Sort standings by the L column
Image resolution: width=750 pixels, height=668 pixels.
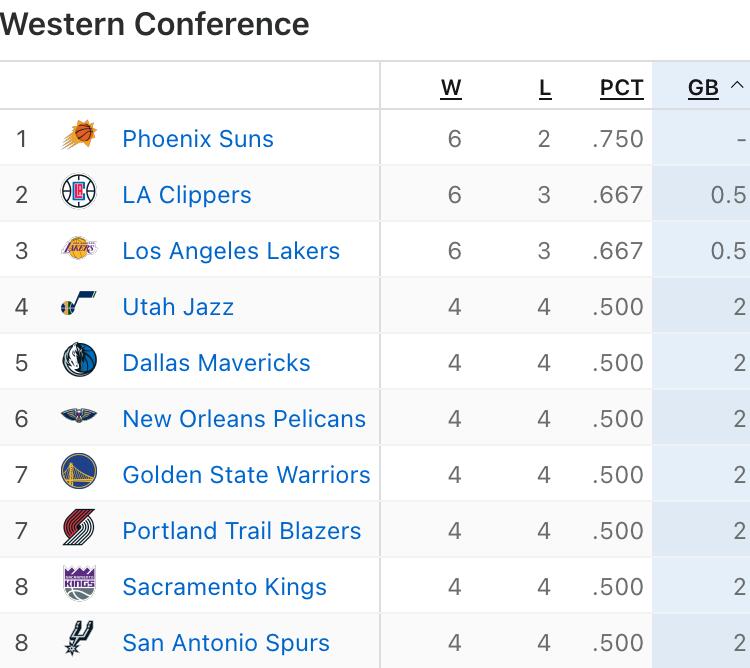[545, 88]
